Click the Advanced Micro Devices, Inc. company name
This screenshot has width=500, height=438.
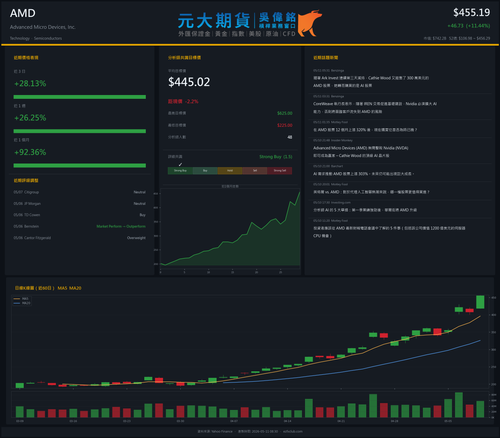43,27
